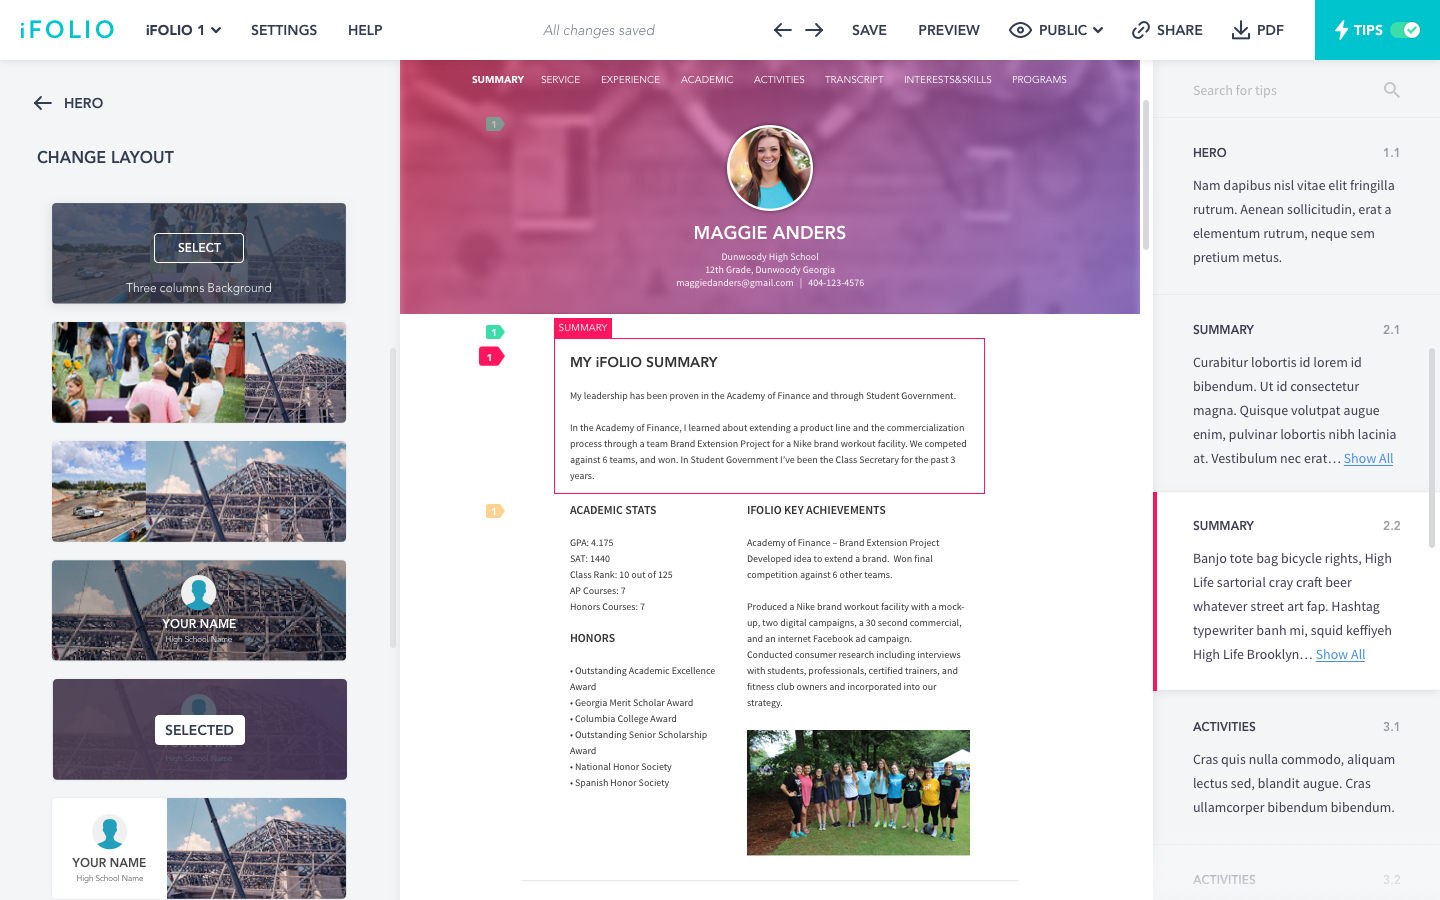Click the undo back arrow icon
The height and width of the screenshot is (900, 1440).
pyautogui.click(x=783, y=30)
